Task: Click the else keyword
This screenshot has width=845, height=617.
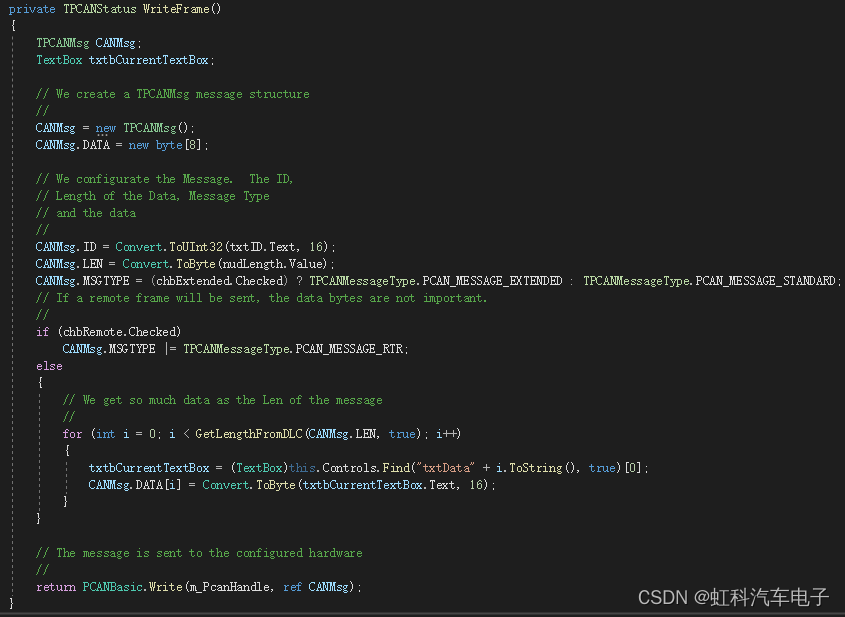Action: point(49,365)
